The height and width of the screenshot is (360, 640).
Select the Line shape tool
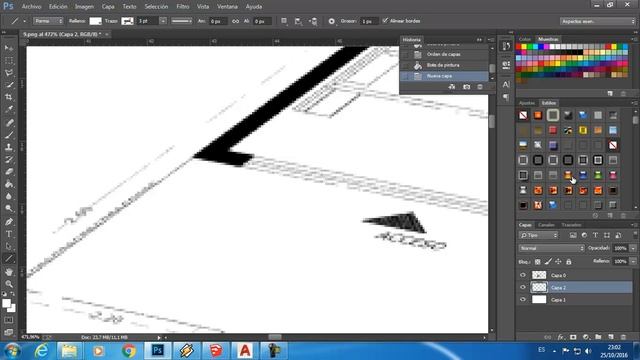pos(9,258)
